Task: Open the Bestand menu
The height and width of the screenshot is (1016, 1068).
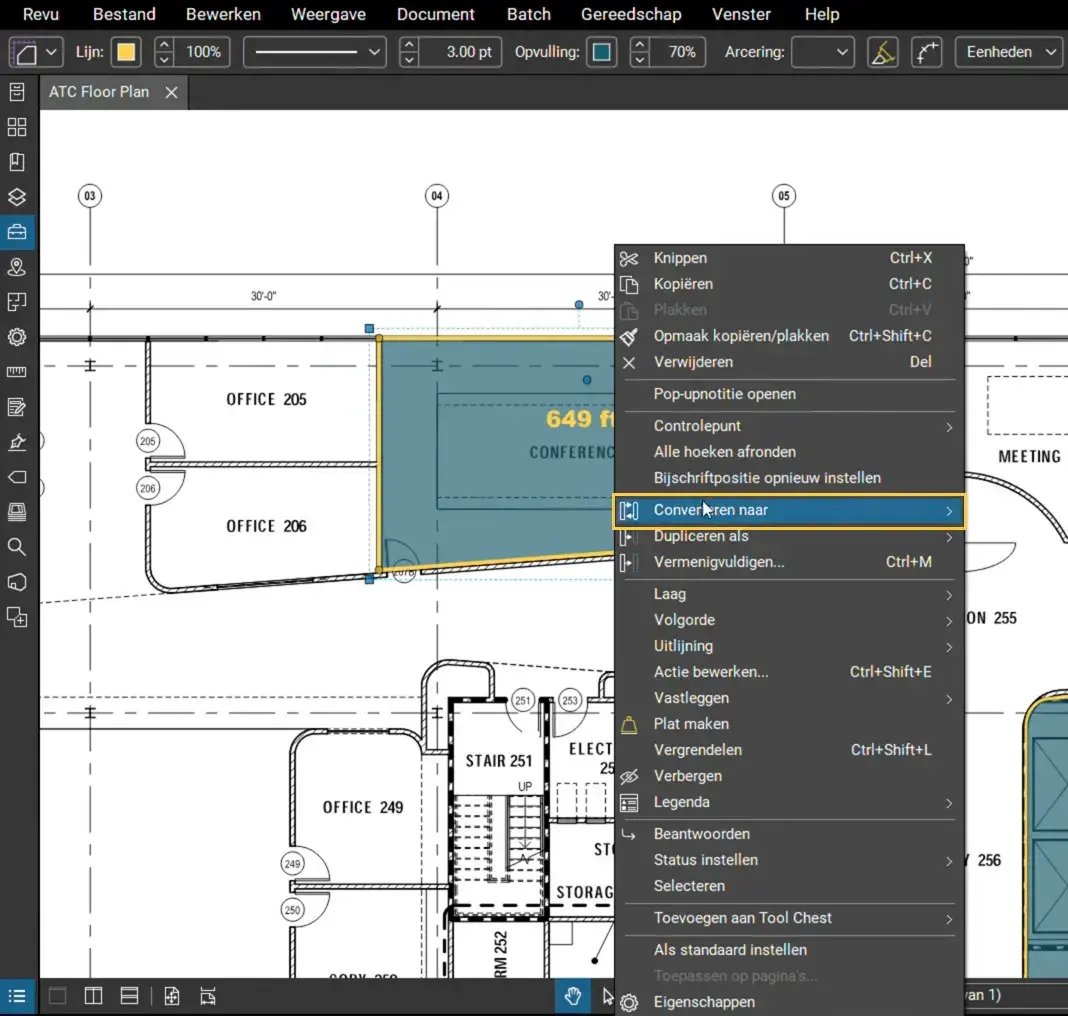Action: click(124, 14)
